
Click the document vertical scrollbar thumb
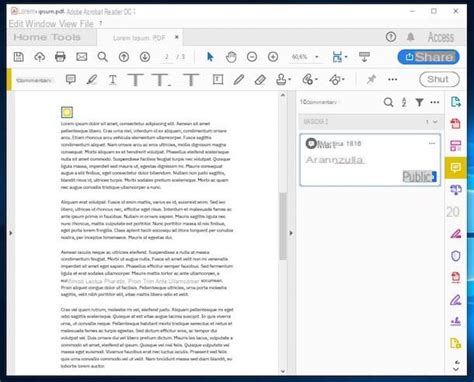click(x=283, y=226)
